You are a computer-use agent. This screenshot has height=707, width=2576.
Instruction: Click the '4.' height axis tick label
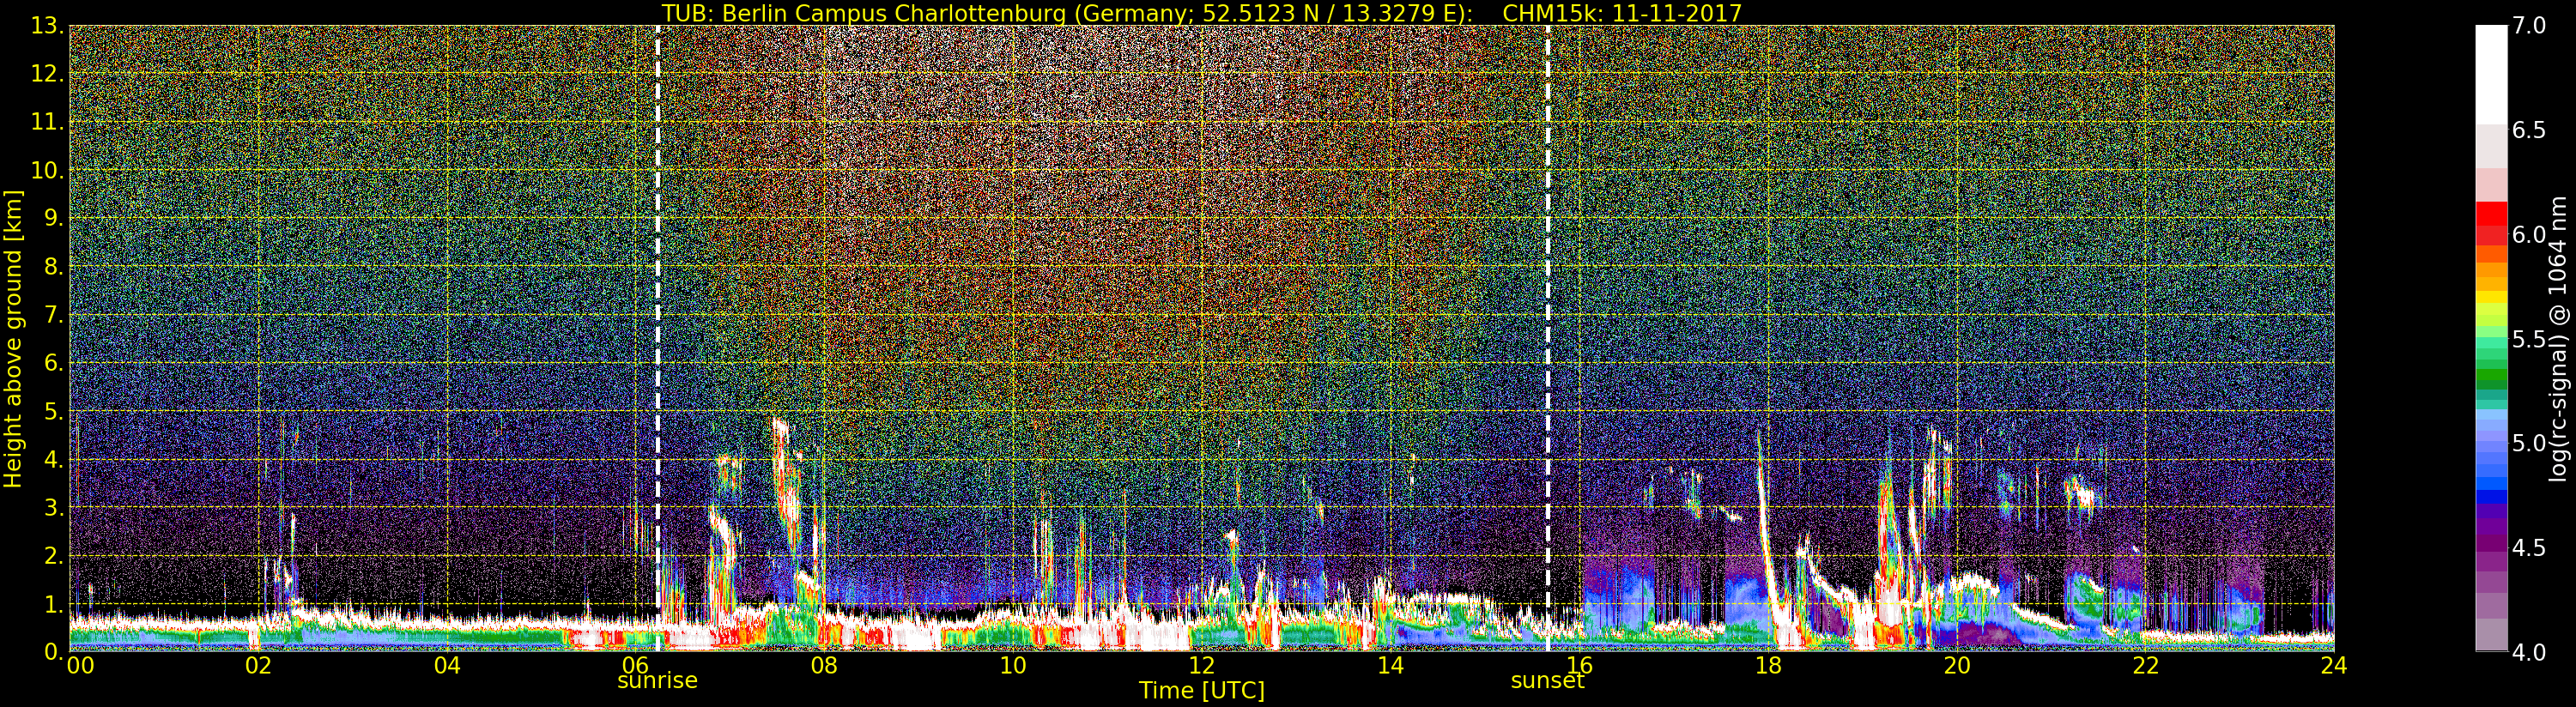tap(55, 459)
